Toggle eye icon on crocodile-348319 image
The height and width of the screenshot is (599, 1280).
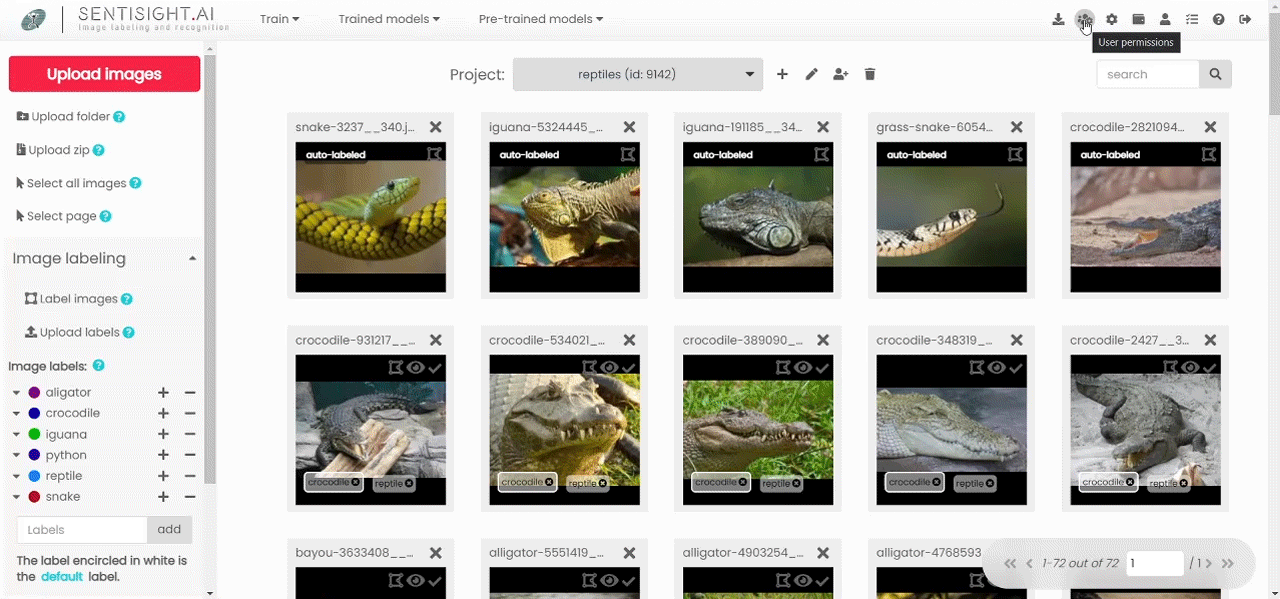pos(996,368)
